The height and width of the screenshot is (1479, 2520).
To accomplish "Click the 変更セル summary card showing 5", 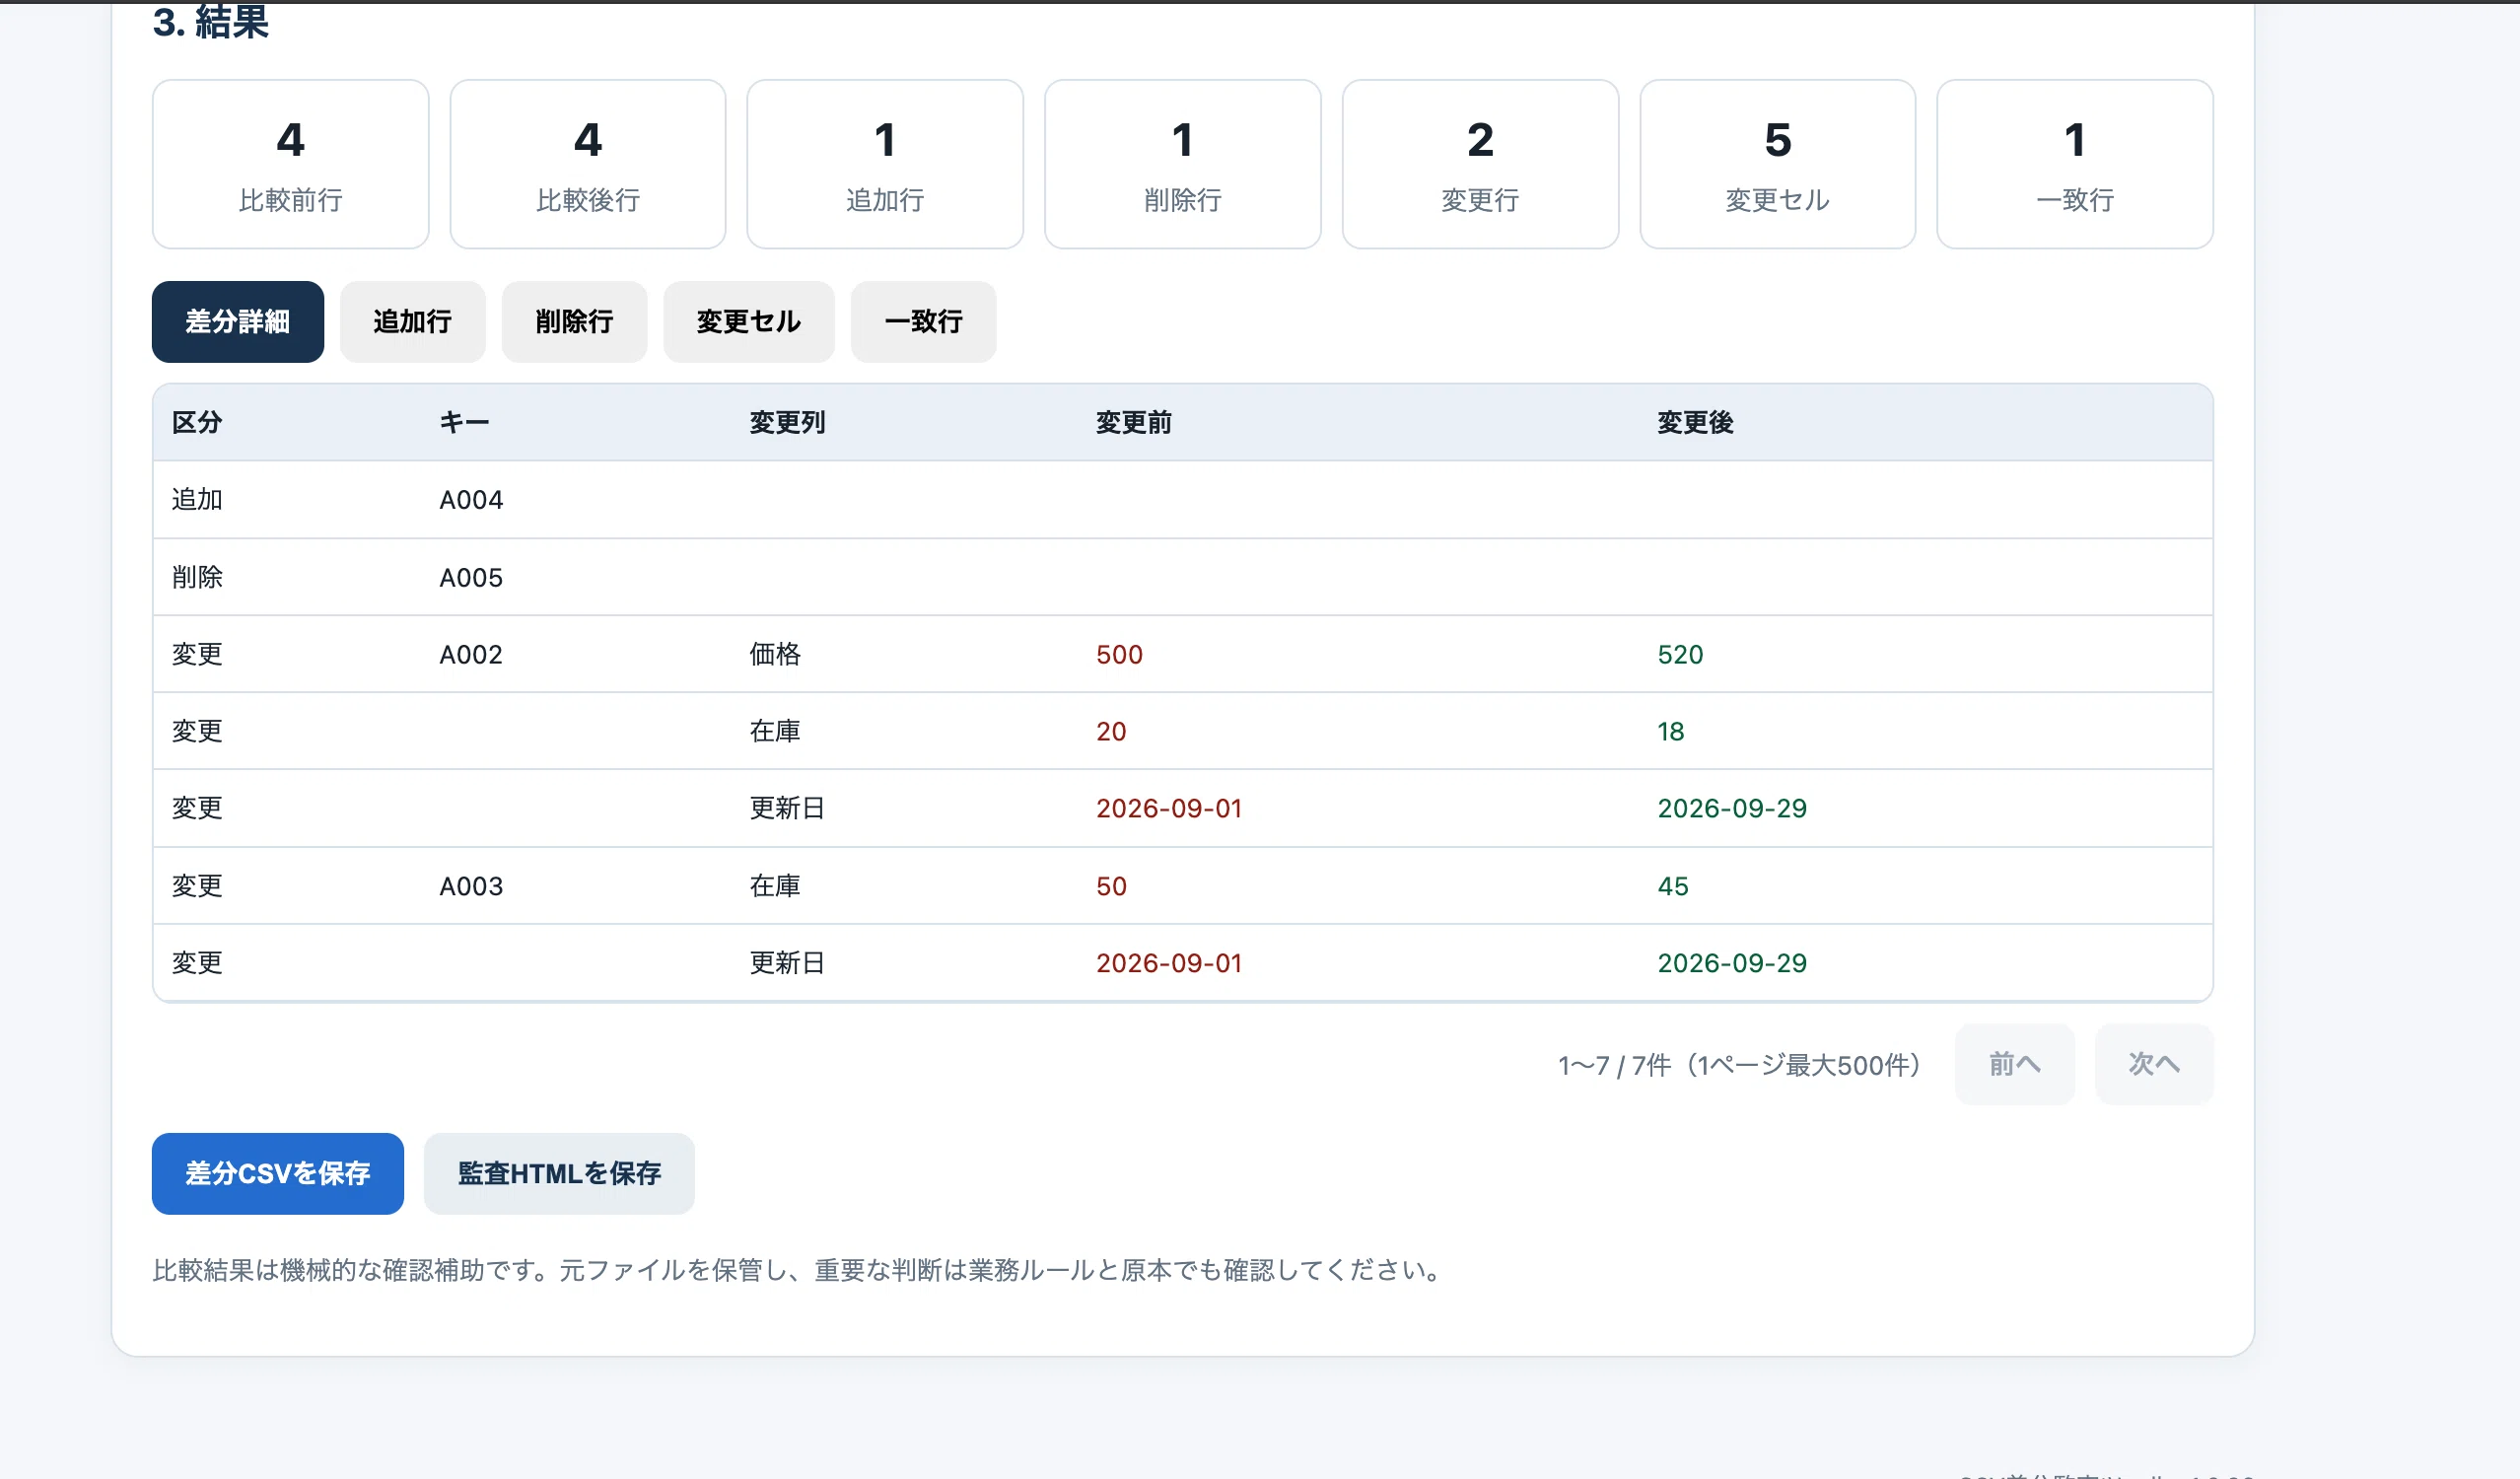I will pos(1777,164).
